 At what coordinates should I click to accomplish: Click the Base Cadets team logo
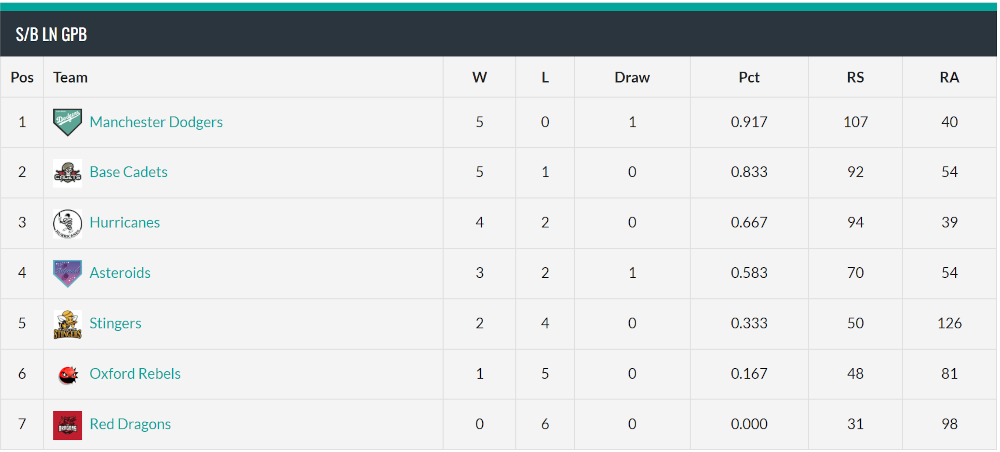67,172
